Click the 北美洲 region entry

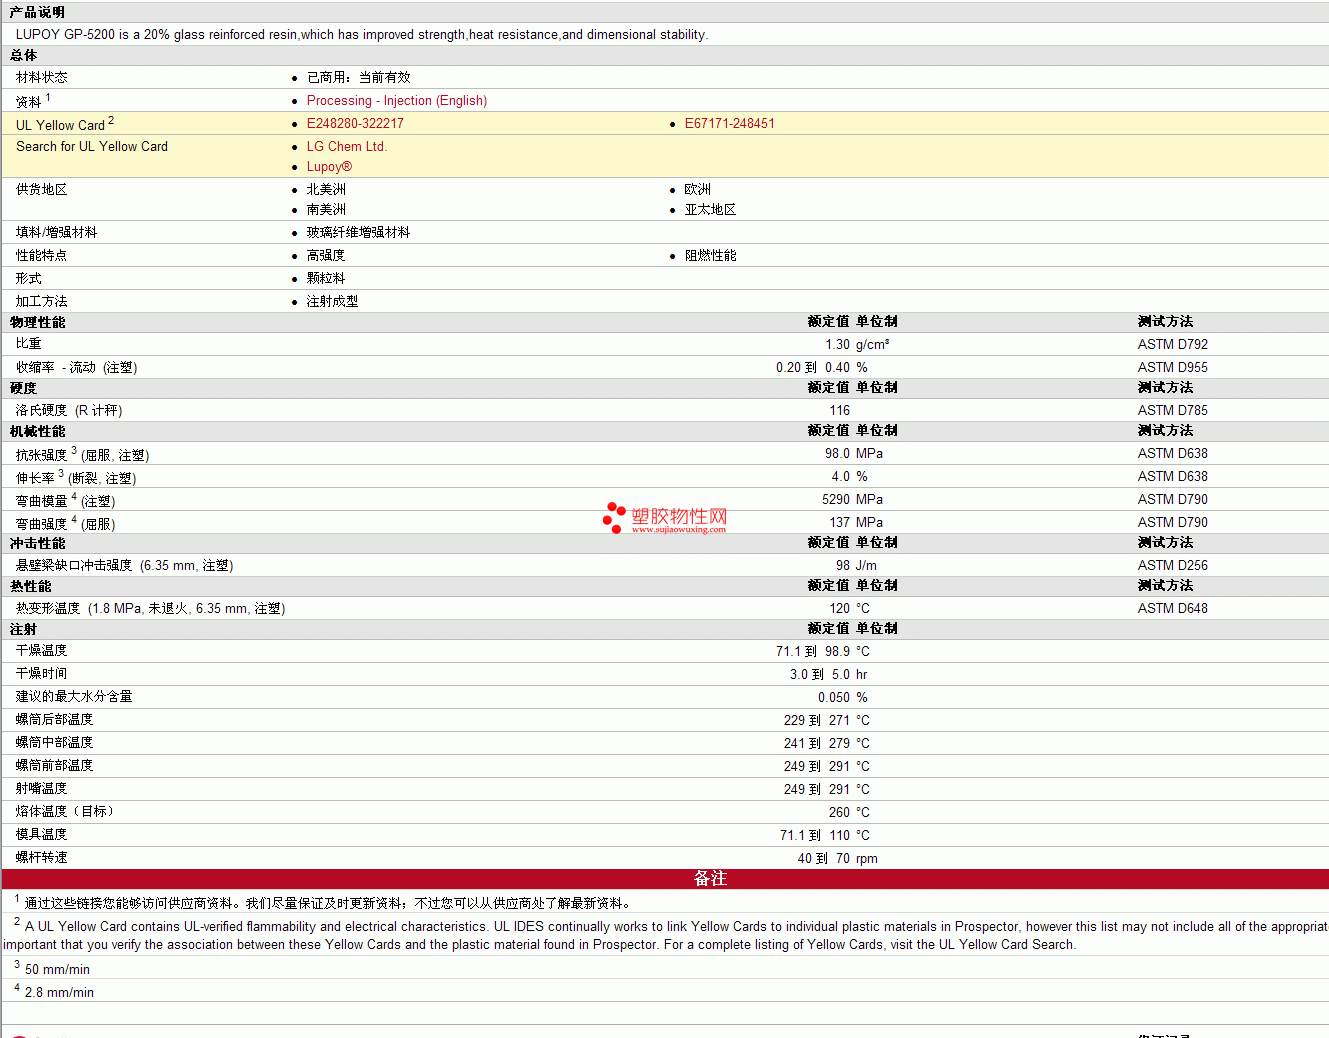point(326,190)
